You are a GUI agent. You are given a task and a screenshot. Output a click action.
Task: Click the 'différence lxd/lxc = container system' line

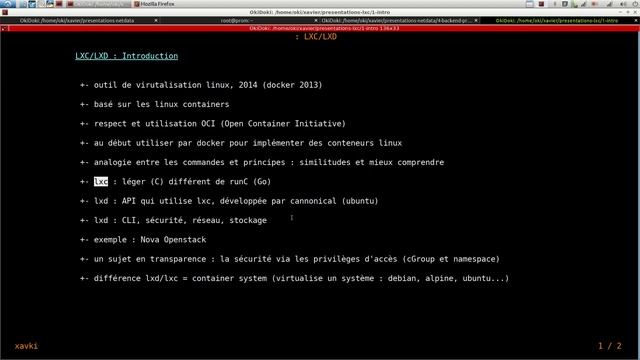coord(301,278)
